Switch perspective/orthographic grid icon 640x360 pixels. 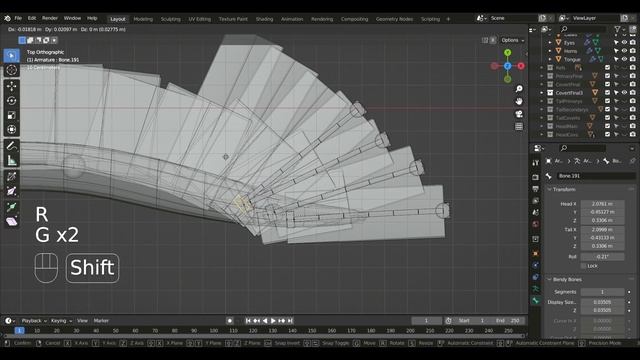(x=519, y=127)
